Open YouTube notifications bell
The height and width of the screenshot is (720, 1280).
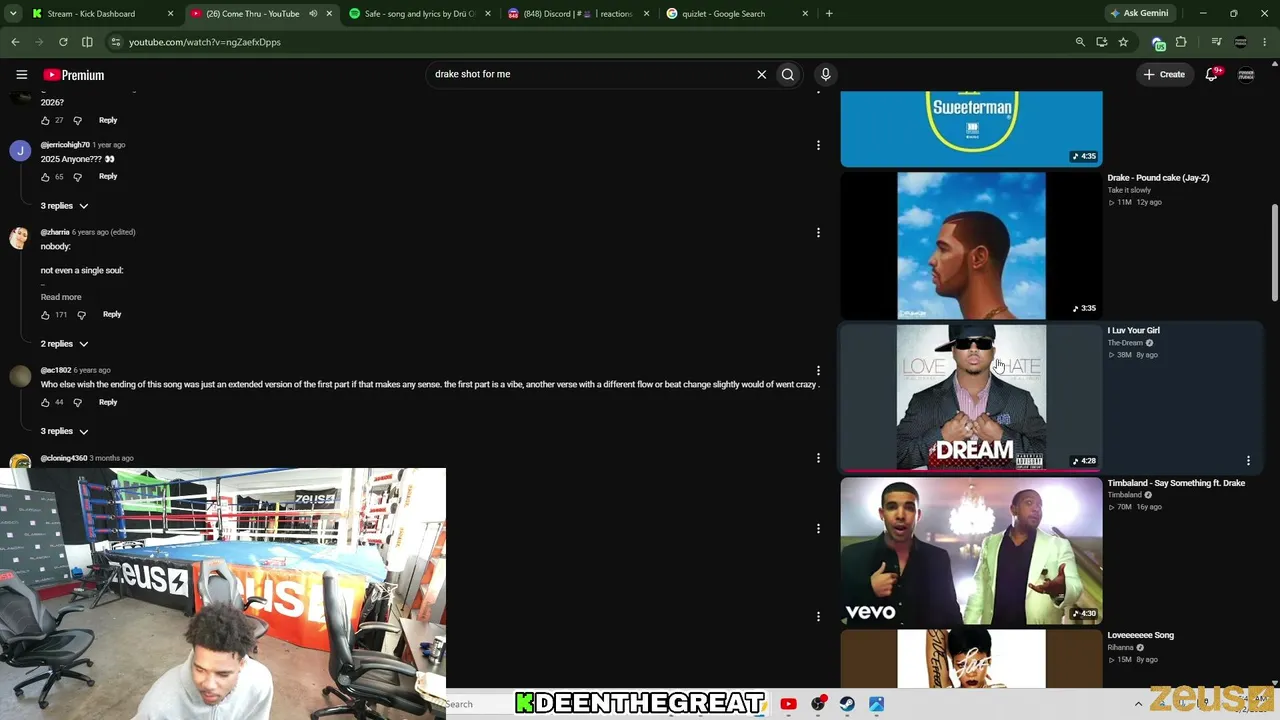(1212, 74)
